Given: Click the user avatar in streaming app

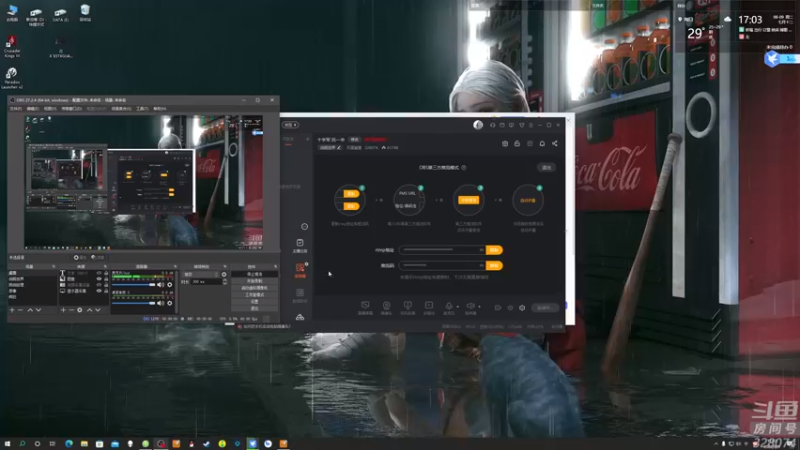Looking at the screenshot, I should click(478, 125).
